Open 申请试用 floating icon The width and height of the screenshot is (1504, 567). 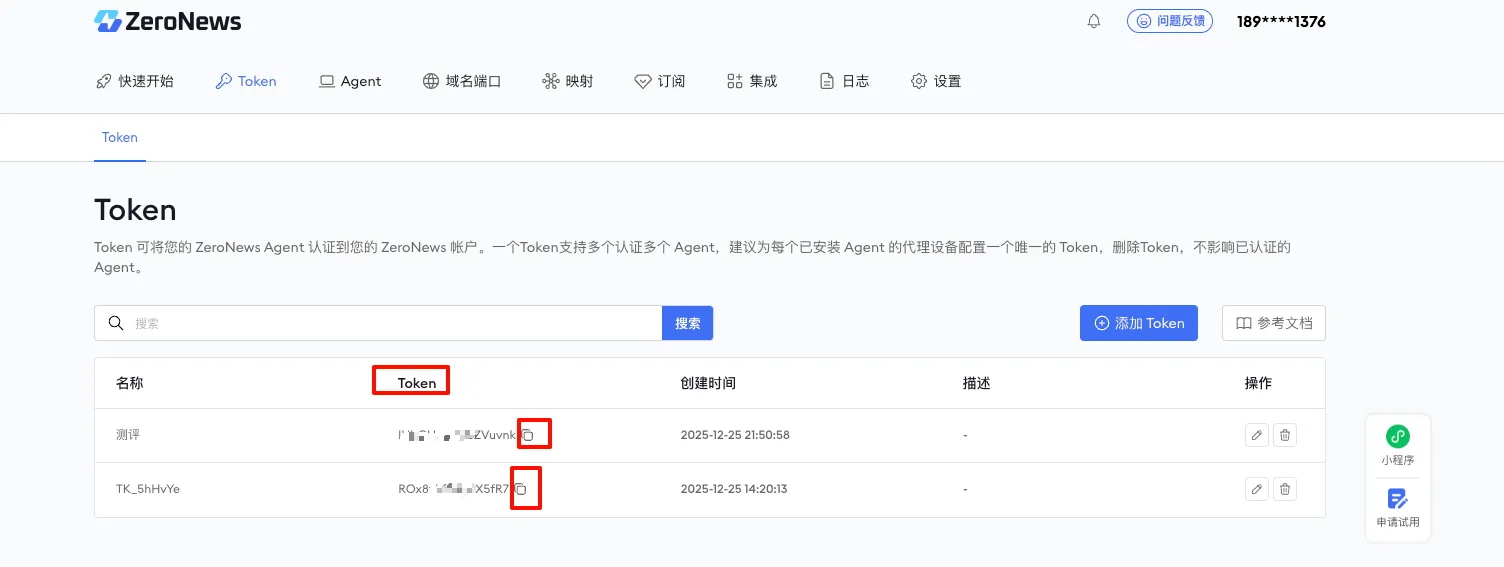point(1398,508)
